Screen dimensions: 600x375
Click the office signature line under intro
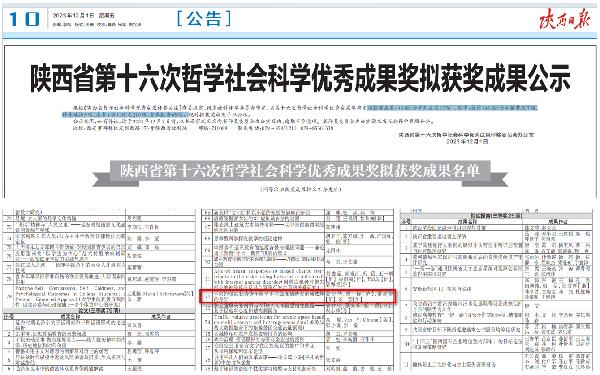(x=466, y=135)
